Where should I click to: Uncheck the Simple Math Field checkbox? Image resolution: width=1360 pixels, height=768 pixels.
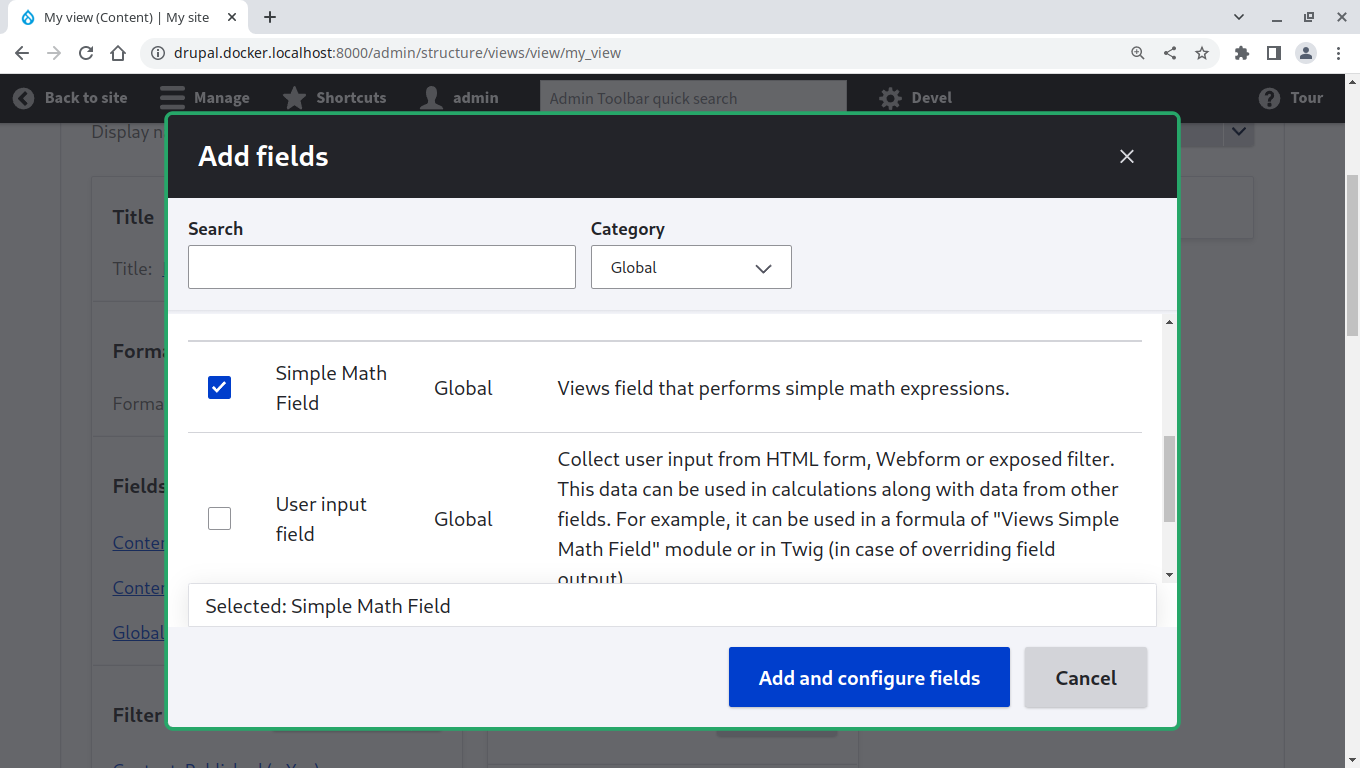click(220, 387)
